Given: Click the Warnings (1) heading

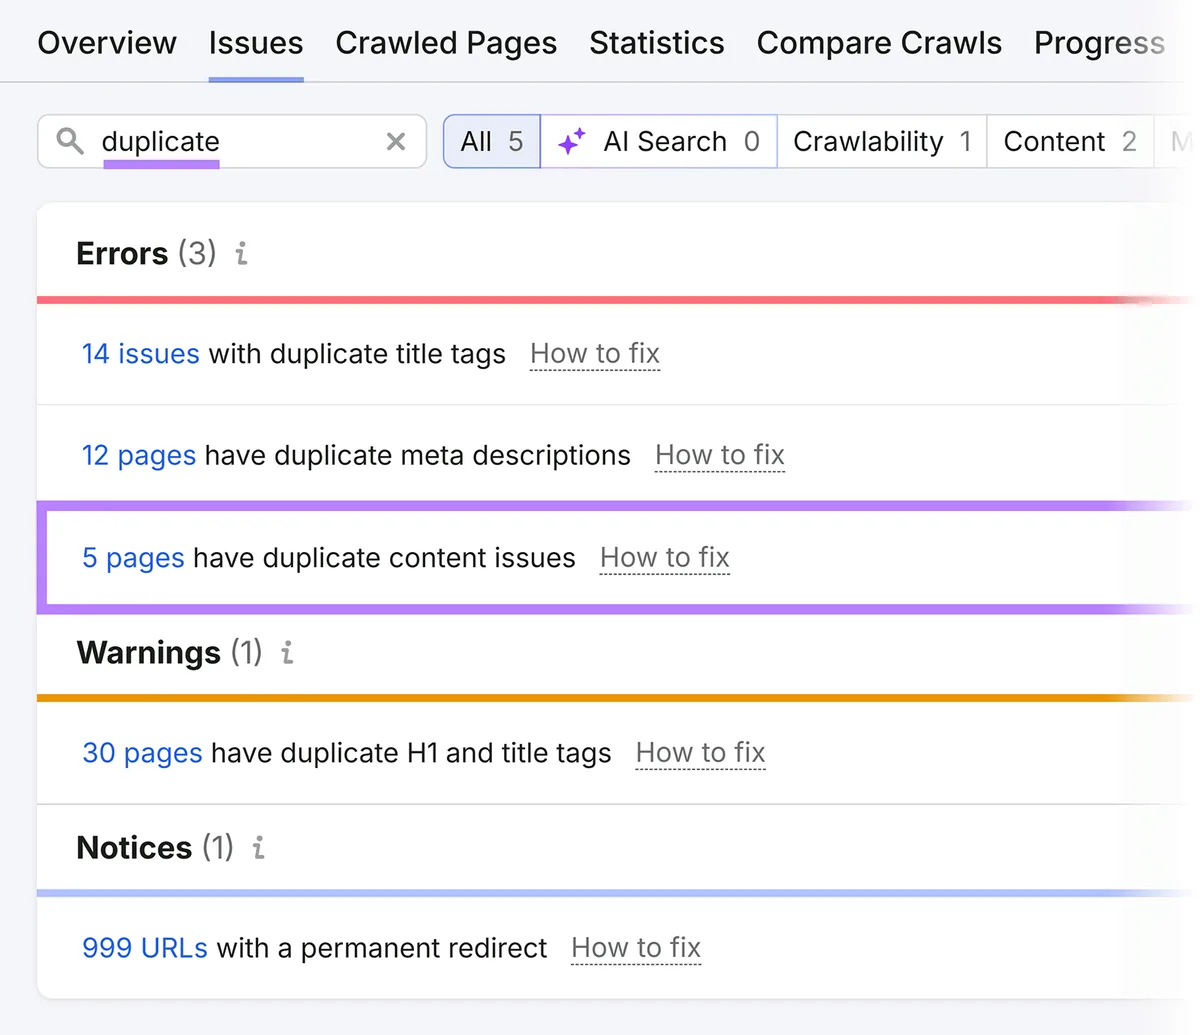Looking at the screenshot, I should tap(169, 653).
